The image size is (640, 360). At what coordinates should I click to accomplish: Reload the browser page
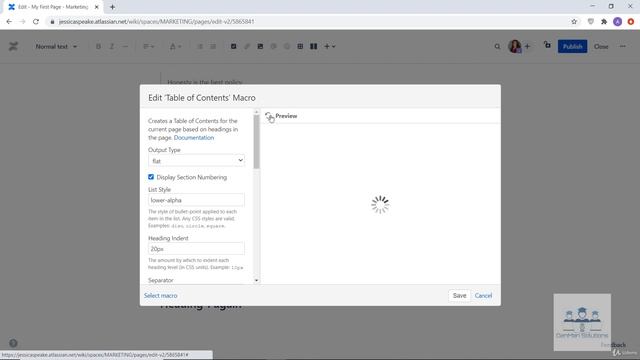pos(36,22)
